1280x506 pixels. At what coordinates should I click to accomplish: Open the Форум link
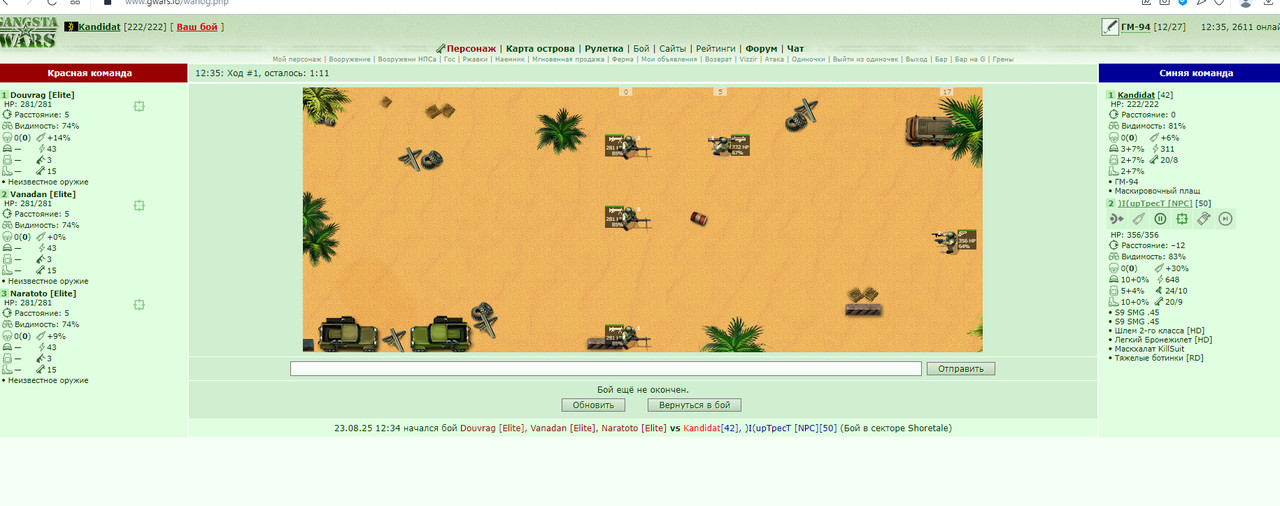761,48
